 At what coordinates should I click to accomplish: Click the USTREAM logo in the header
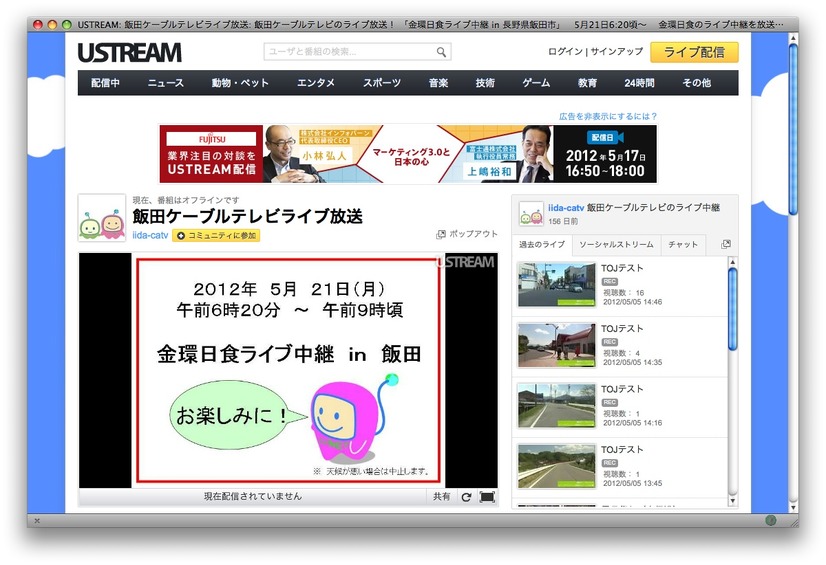[x=130, y=53]
